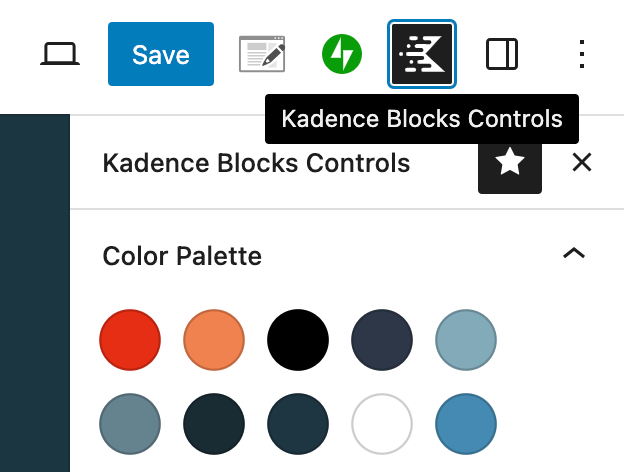The height and width of the screenshot is (472, 624).
Task: Close the Kadence Blocks Controls panel
Action: 582,163
